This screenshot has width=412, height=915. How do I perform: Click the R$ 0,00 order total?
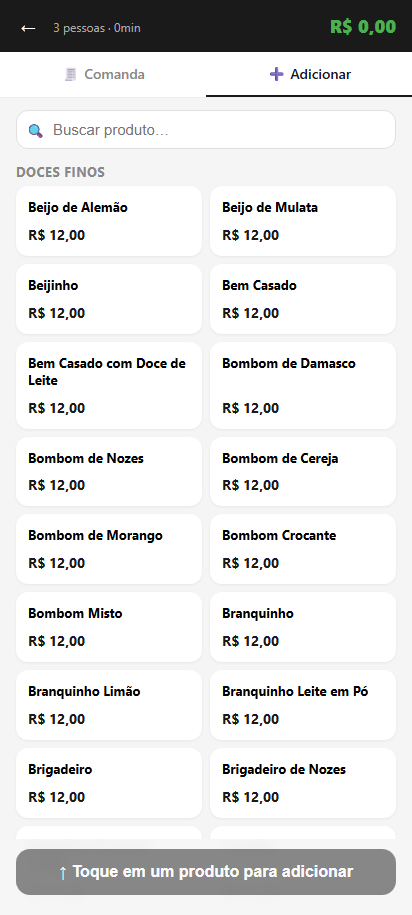point(363,27)
